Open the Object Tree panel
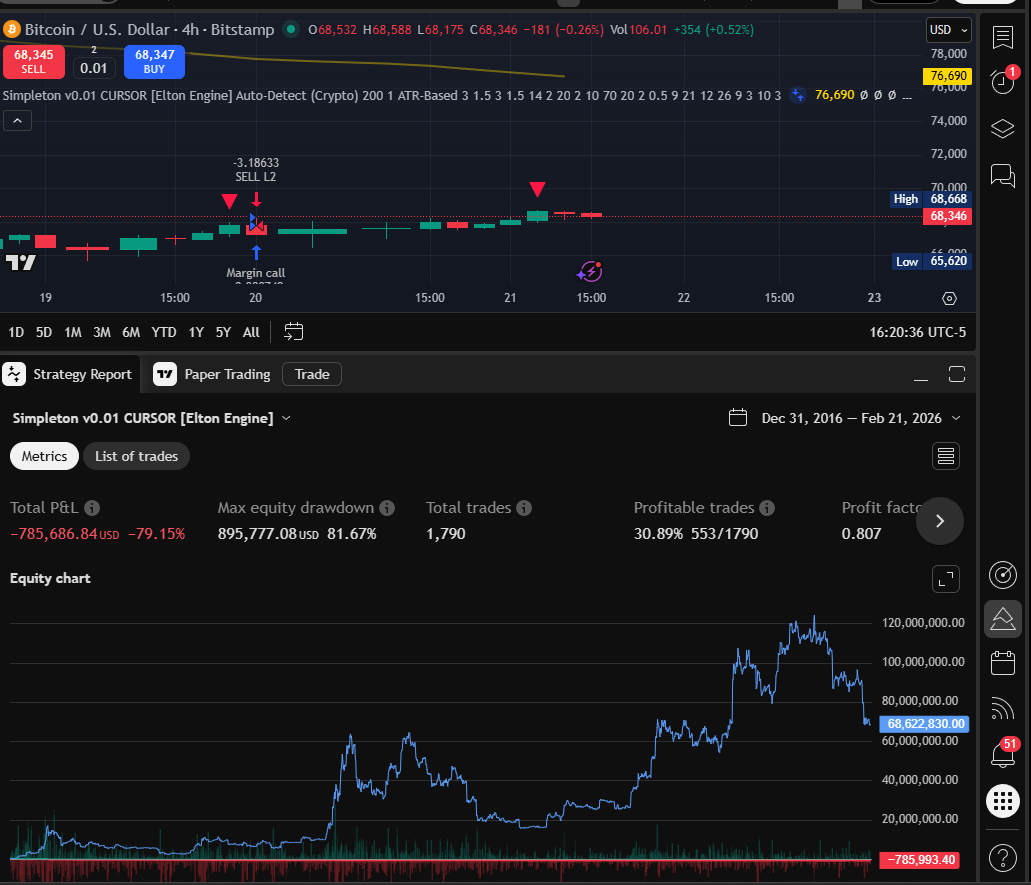This screenshot has height=885, width=1031. pos(1003,128)
